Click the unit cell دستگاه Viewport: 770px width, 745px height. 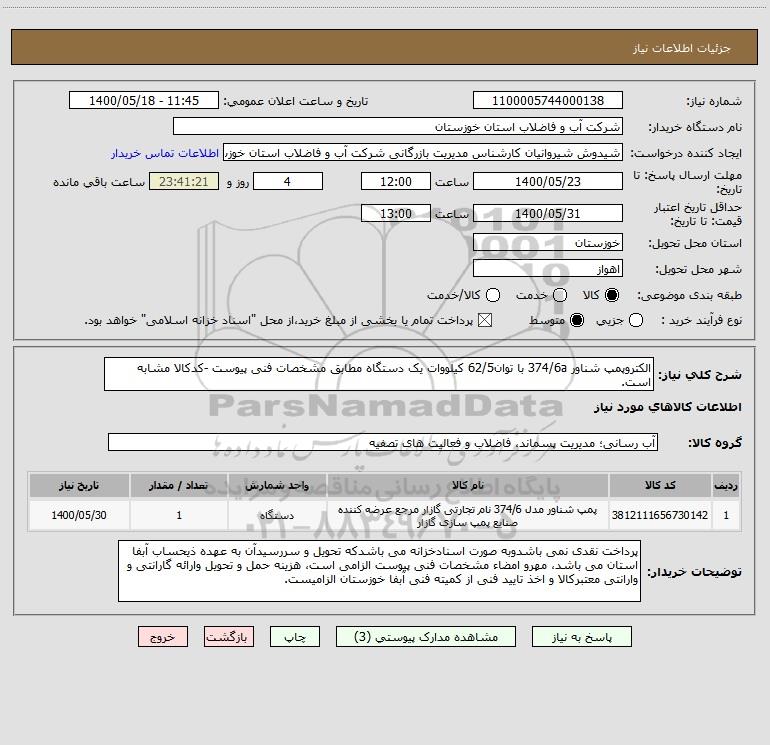(x=277, y=515)
